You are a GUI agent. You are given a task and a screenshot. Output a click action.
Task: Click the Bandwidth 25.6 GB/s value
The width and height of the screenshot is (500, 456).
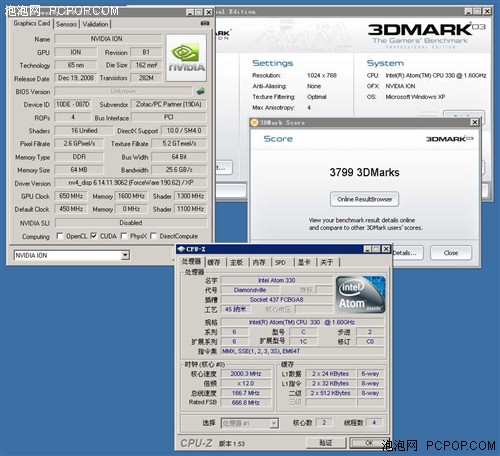[179, 170]
